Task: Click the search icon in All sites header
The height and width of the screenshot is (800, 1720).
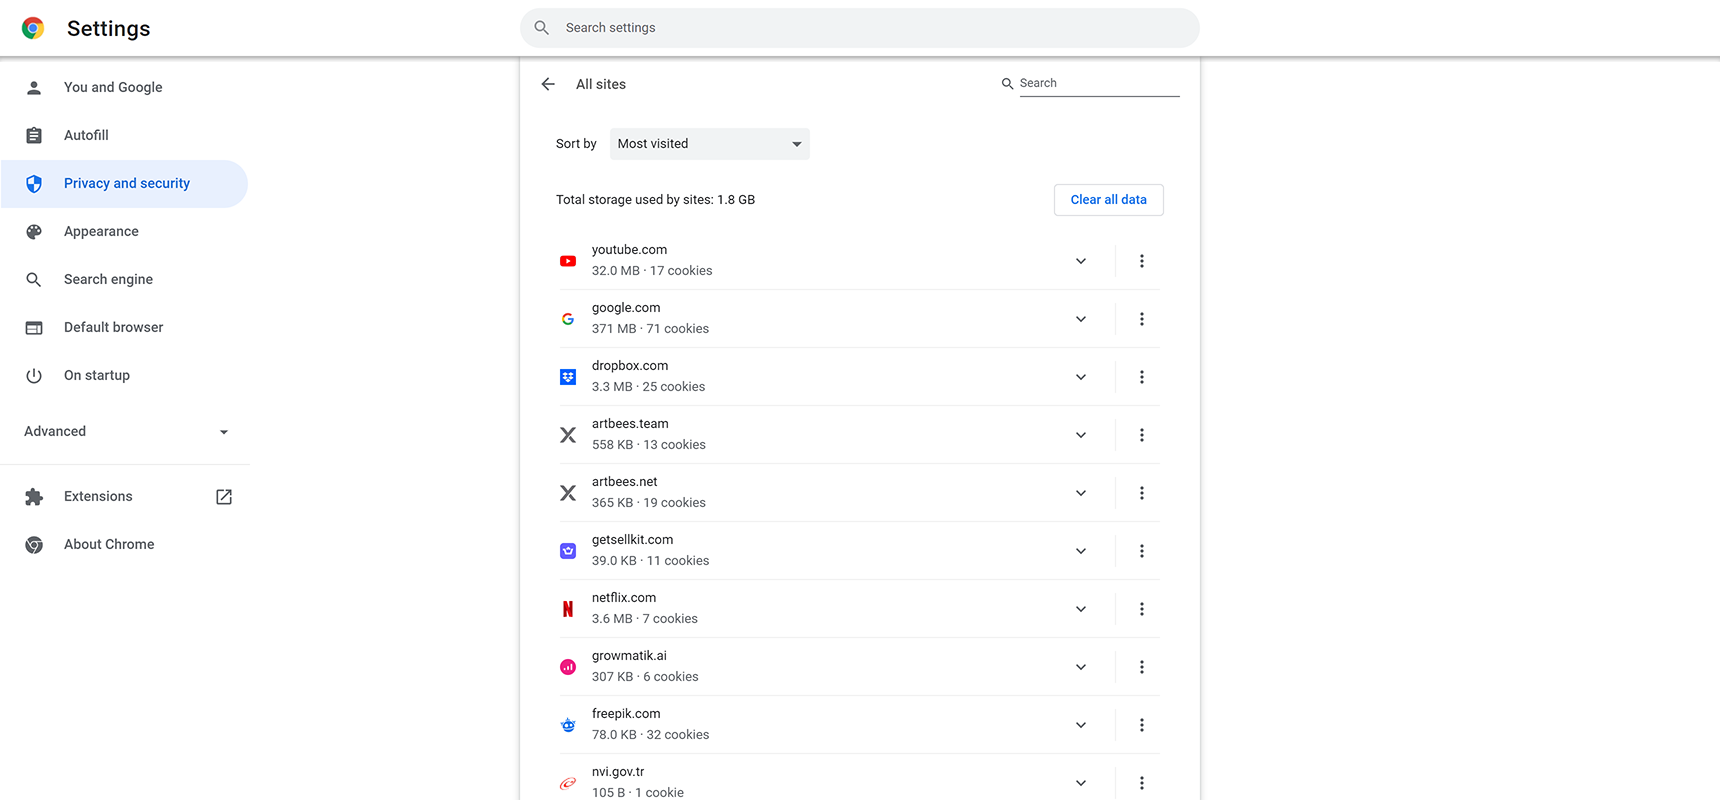Action: (x=1007, y=84)
